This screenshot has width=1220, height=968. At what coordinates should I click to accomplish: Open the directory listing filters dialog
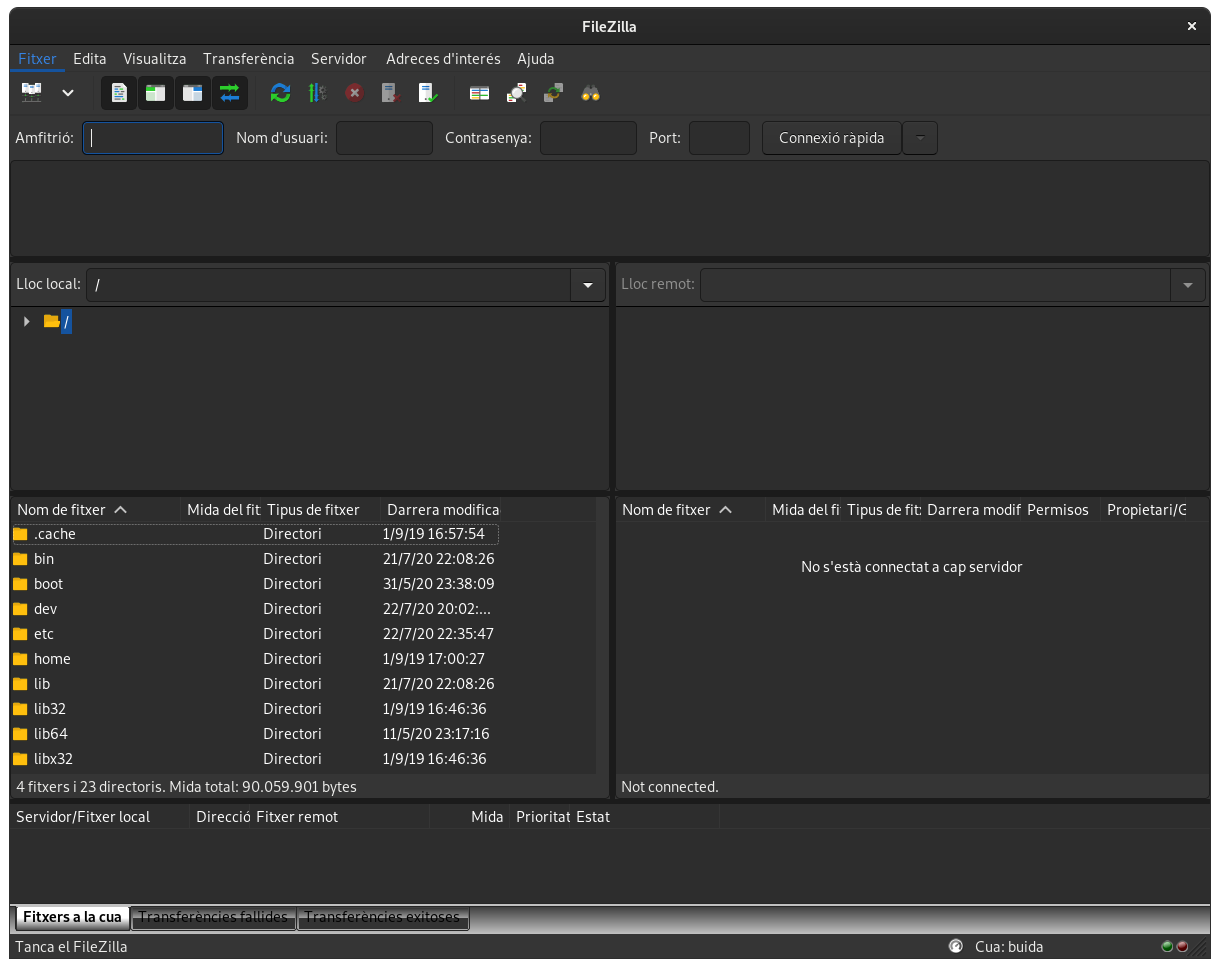480,93
